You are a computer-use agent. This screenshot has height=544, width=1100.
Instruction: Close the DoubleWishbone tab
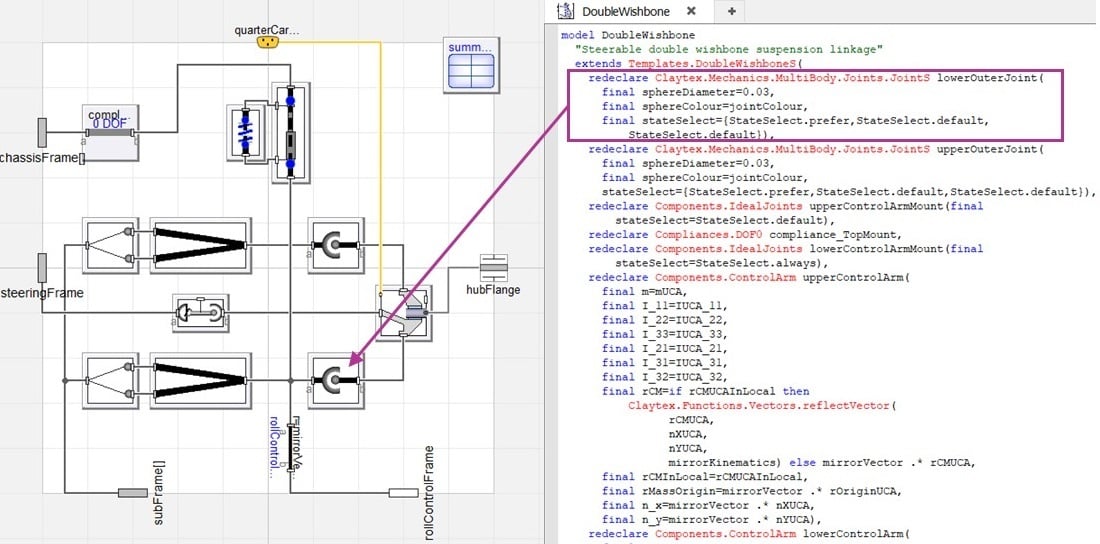[x=691, y=11]
